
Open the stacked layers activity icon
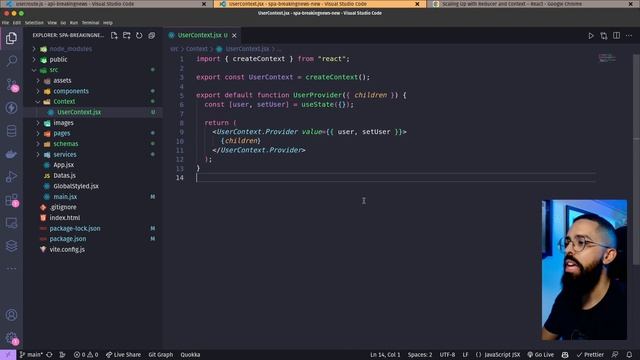tap(11, 246)
